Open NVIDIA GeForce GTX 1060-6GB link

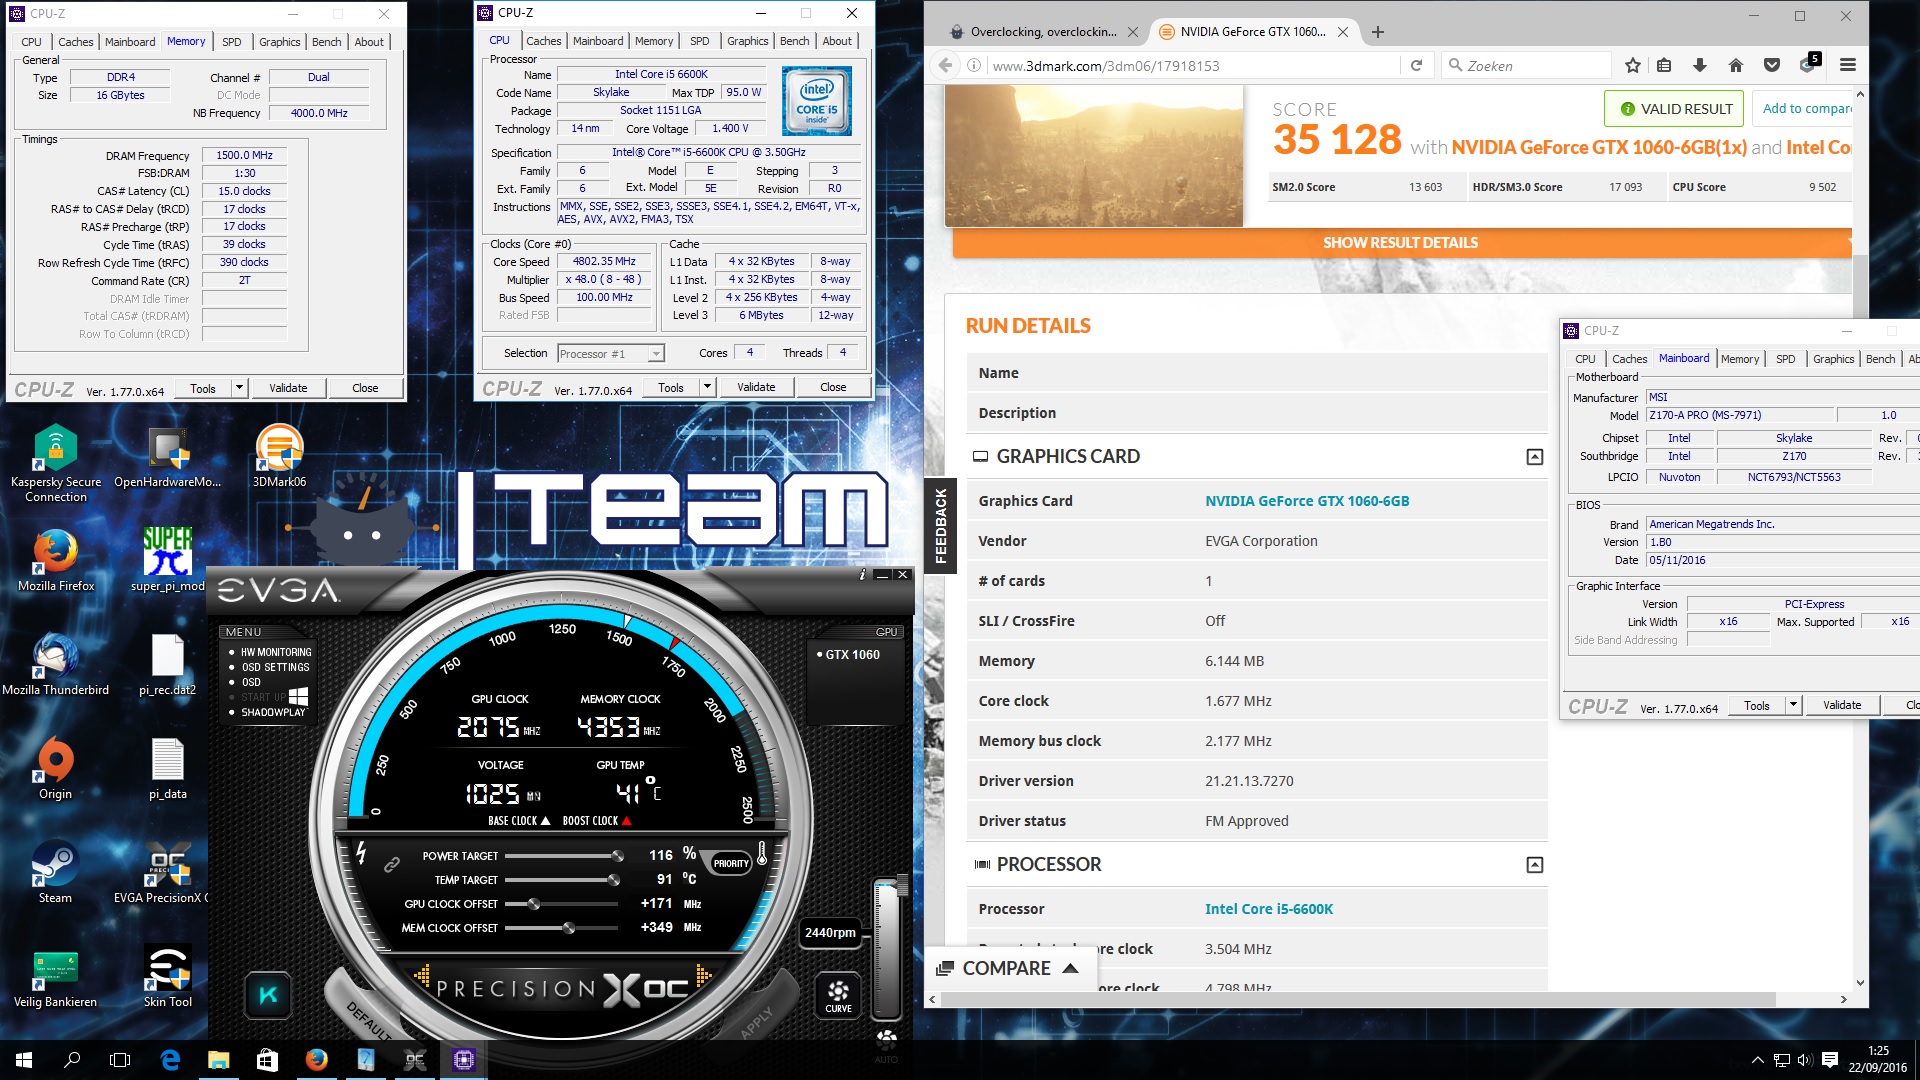point(1306,501)
